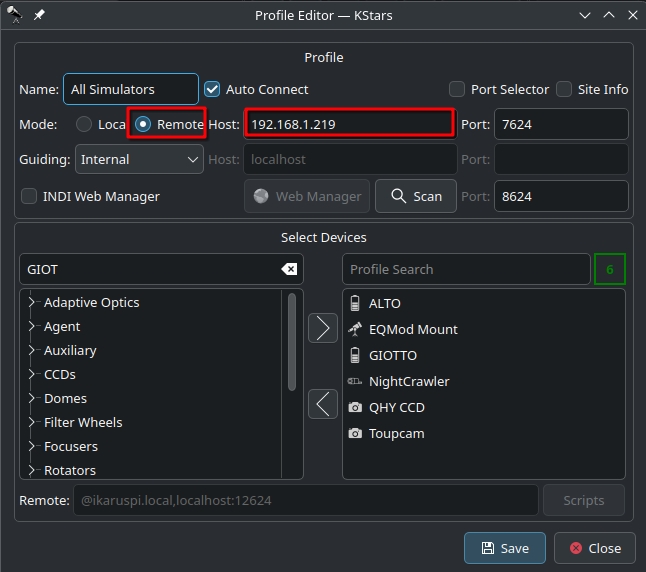This screenshot has height=572, width=646.
Task: Click the EQMod Mount telescope icon
Action: (355, 329)
